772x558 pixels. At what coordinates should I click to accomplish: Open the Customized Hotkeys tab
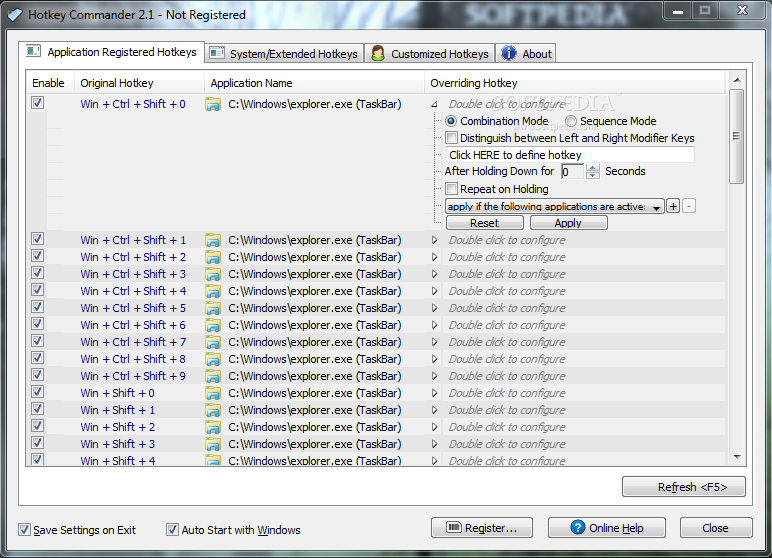(430, 53)
